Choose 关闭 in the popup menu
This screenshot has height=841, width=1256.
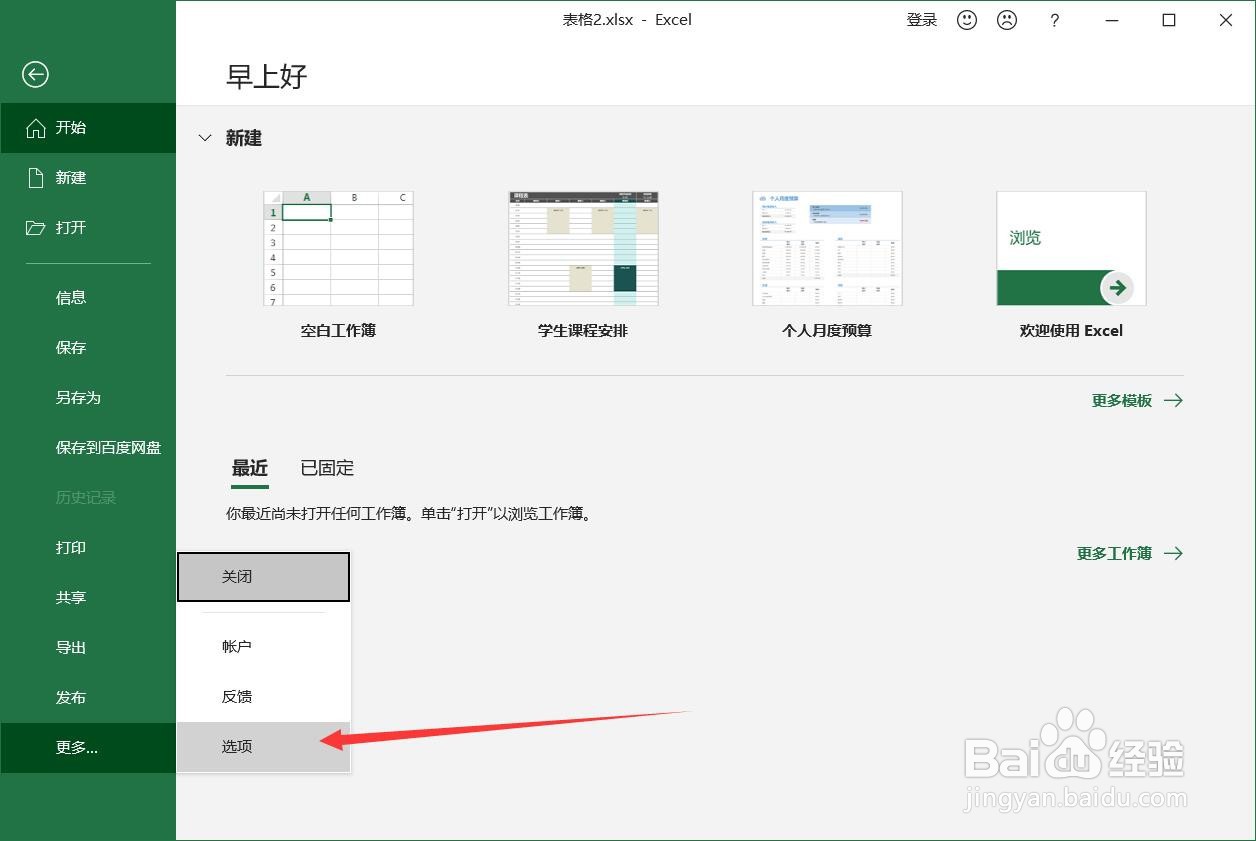point(264,577)
